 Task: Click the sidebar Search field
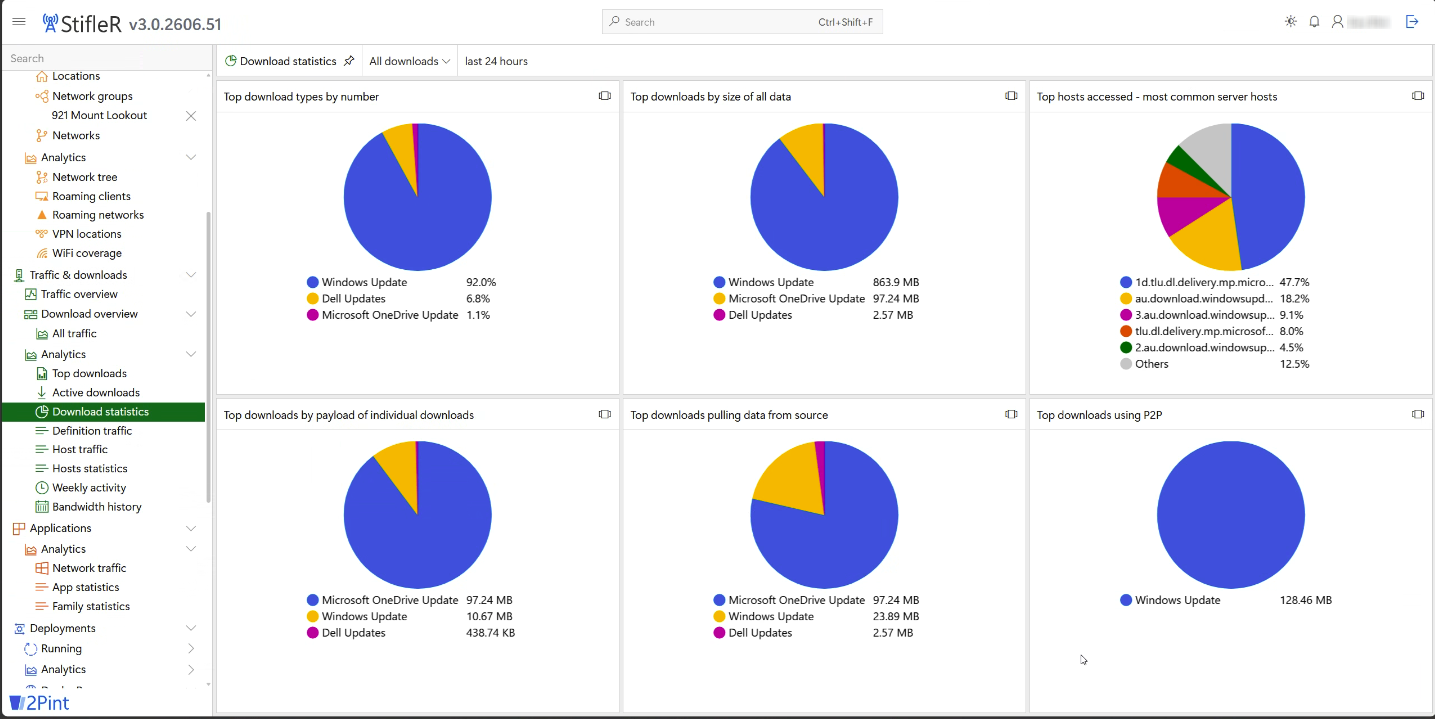[x=106, y=58]
